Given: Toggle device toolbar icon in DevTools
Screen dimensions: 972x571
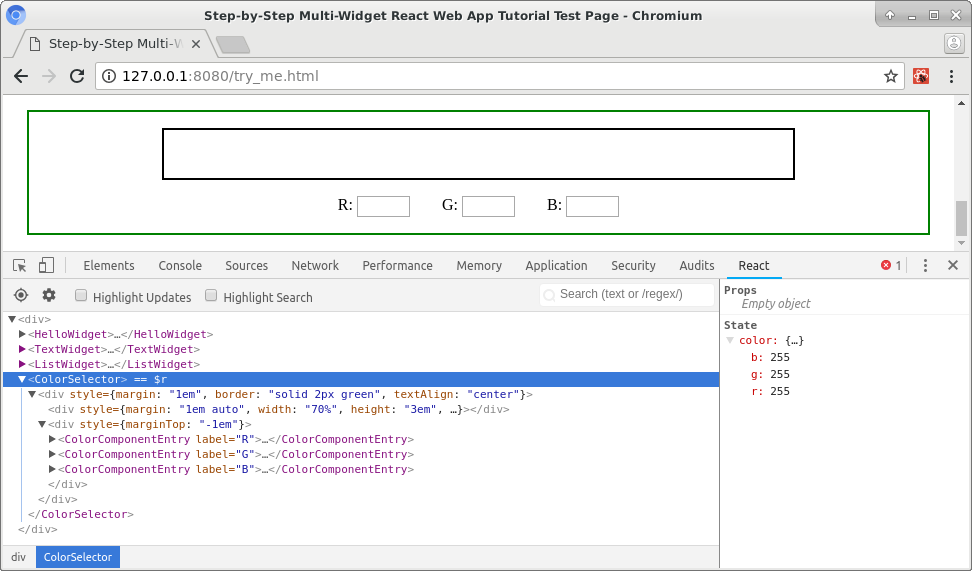Looking at the screenshot, I should 46,265.
